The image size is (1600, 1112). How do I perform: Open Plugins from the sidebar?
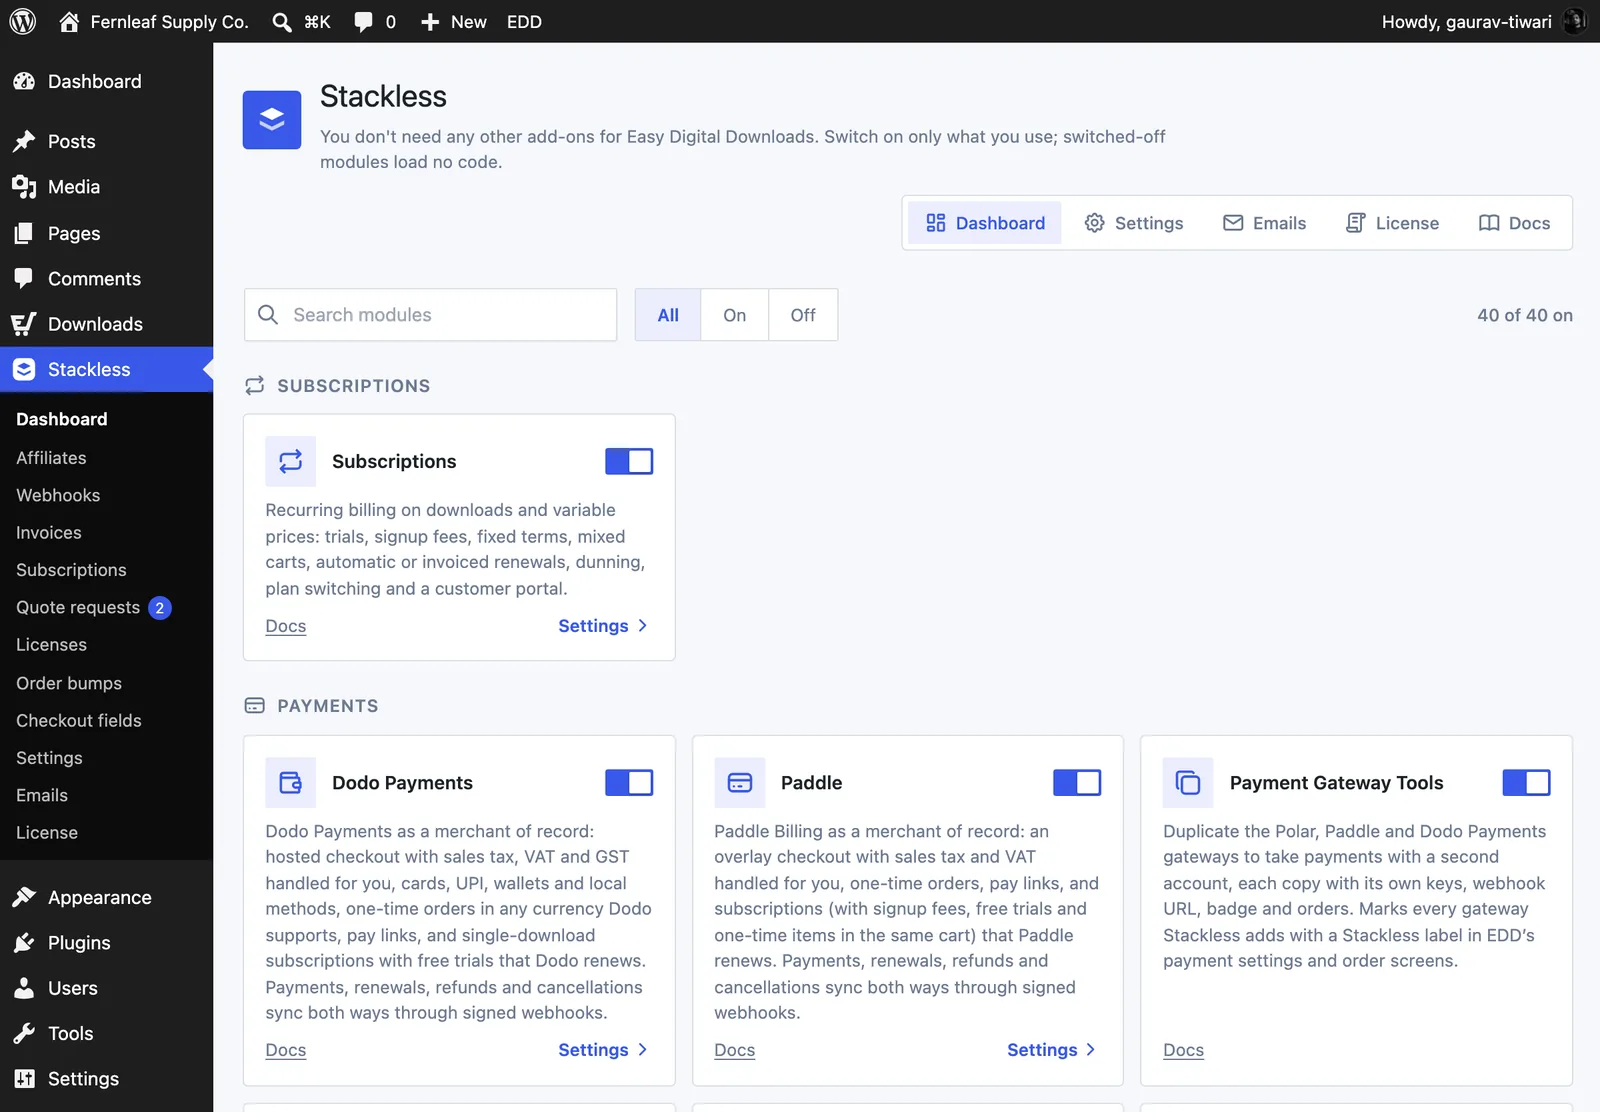[106, 943]
